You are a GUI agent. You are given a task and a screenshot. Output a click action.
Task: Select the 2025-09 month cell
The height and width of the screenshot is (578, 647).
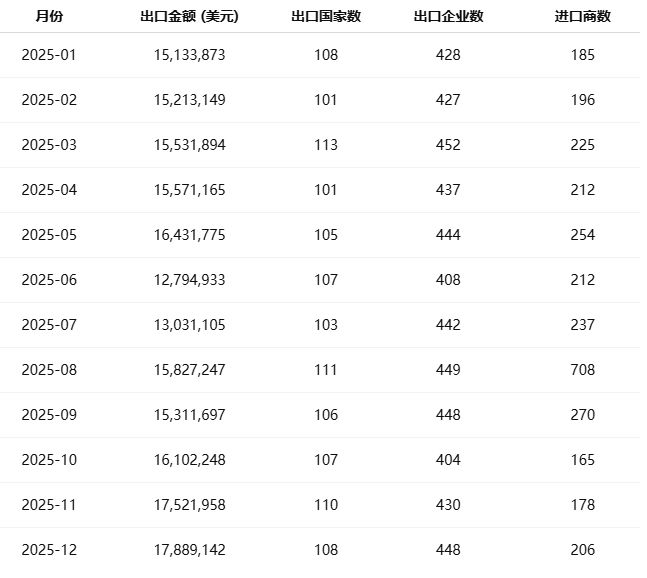tap(49, 415)
